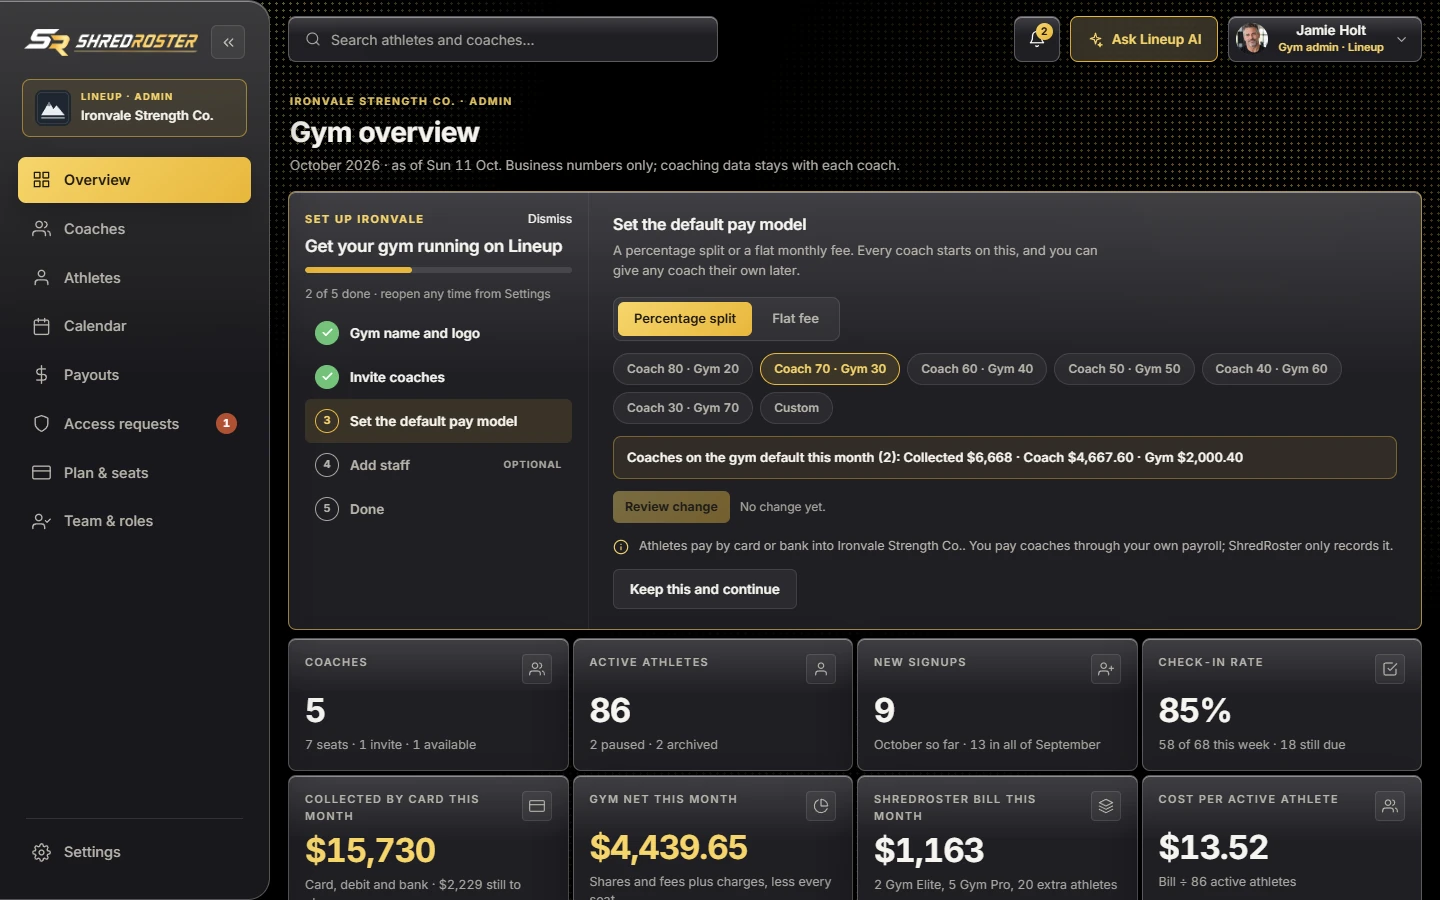Viewport: 1440px width, 900px height.
Task: Click the Gym Net This Month pie icon
Action: pyautogui.click(x=821, y=806)
